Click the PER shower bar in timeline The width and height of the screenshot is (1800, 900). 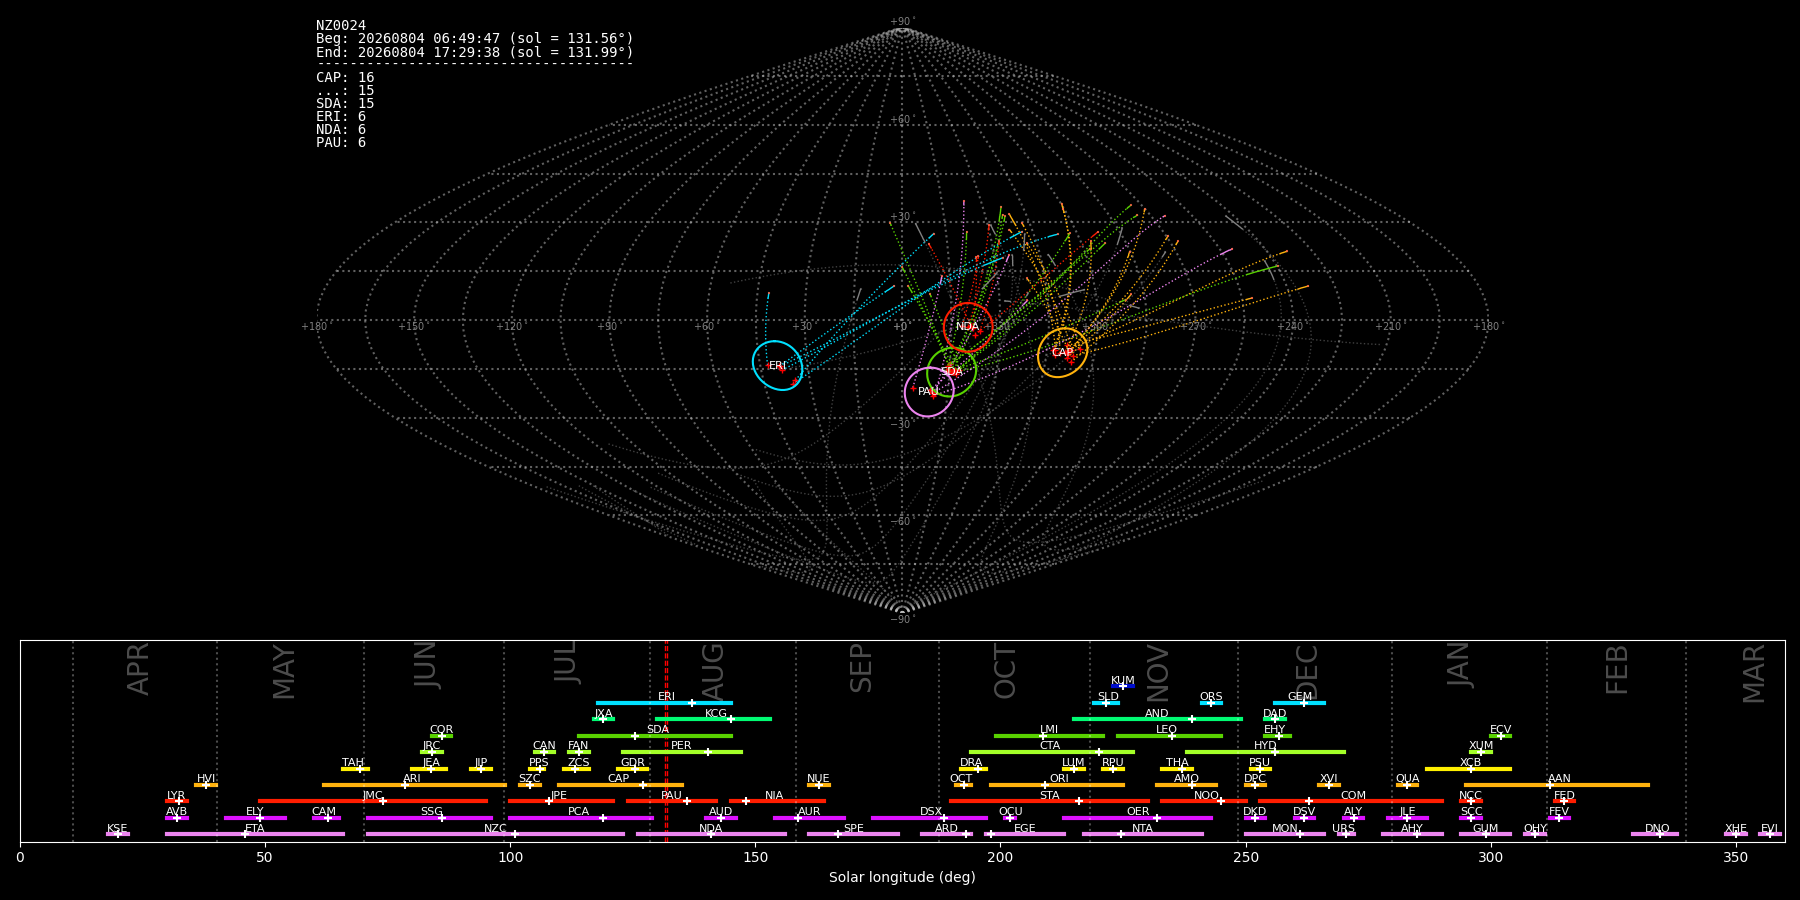click(x=682, y=752)
